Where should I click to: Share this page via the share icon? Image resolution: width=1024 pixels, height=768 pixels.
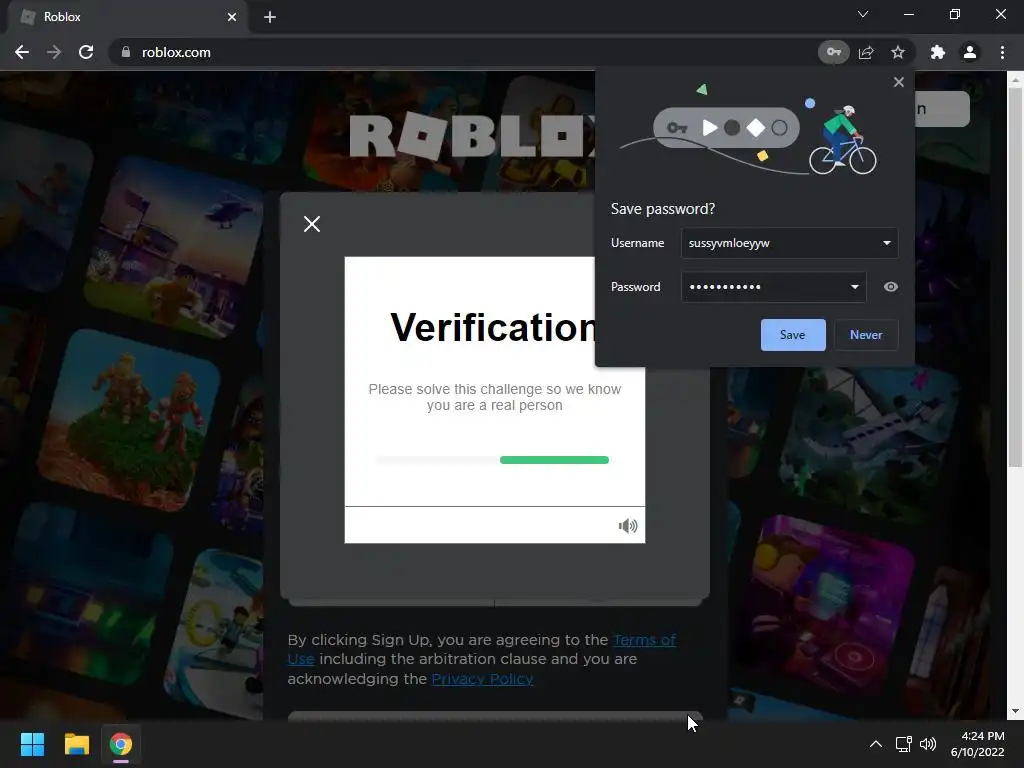pos(866,52)
